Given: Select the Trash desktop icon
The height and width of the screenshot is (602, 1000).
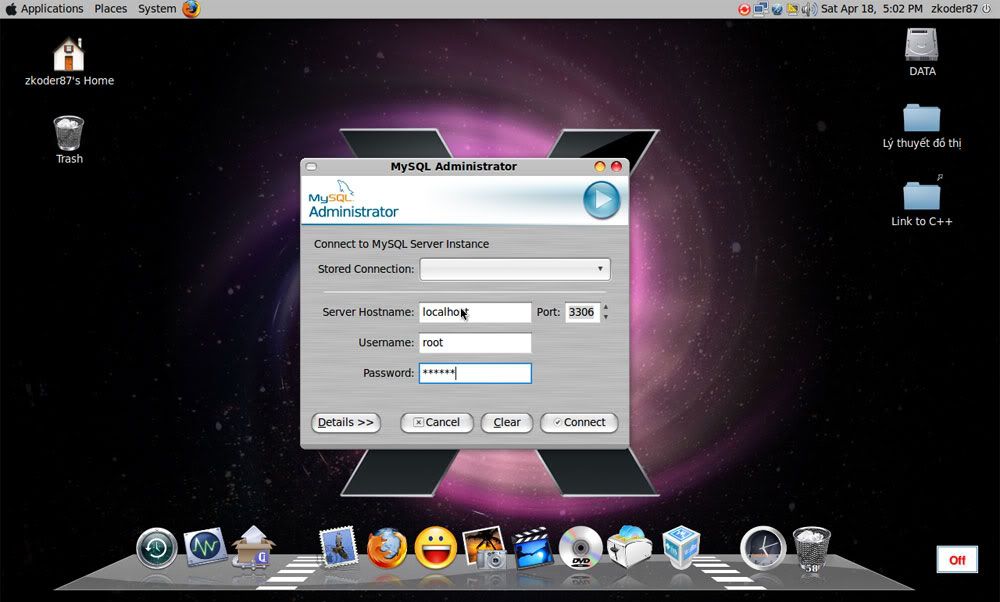Looking at the screenshot, I should [69, 140].
